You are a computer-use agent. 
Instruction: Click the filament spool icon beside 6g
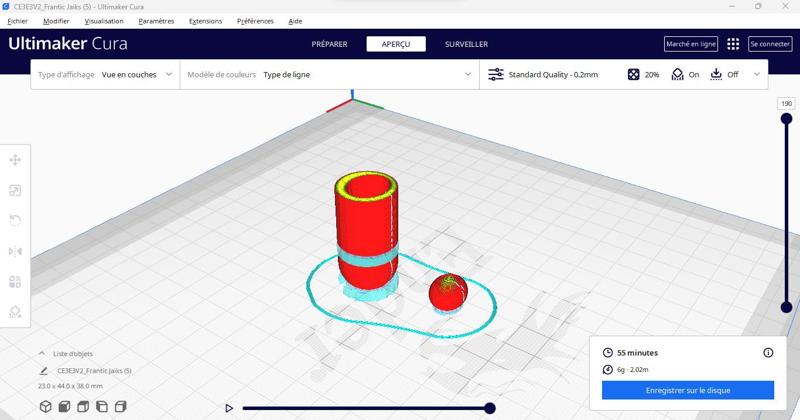coord(607,369)
